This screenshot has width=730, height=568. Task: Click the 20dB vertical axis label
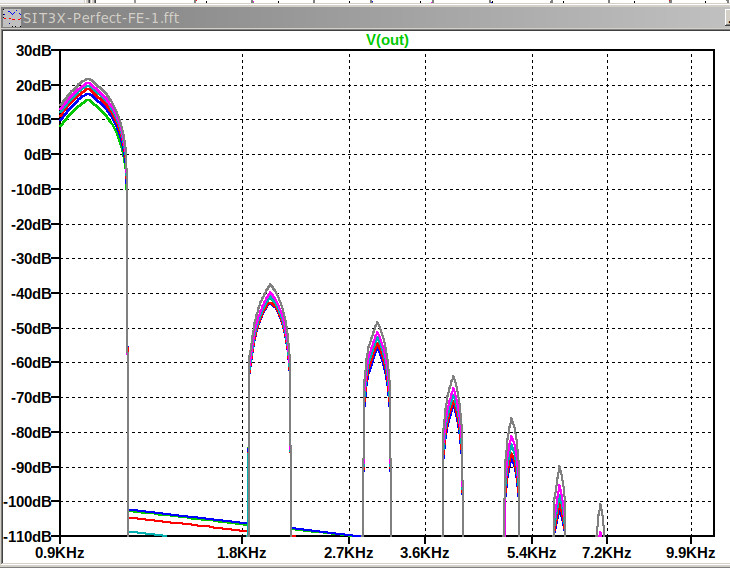34,86
